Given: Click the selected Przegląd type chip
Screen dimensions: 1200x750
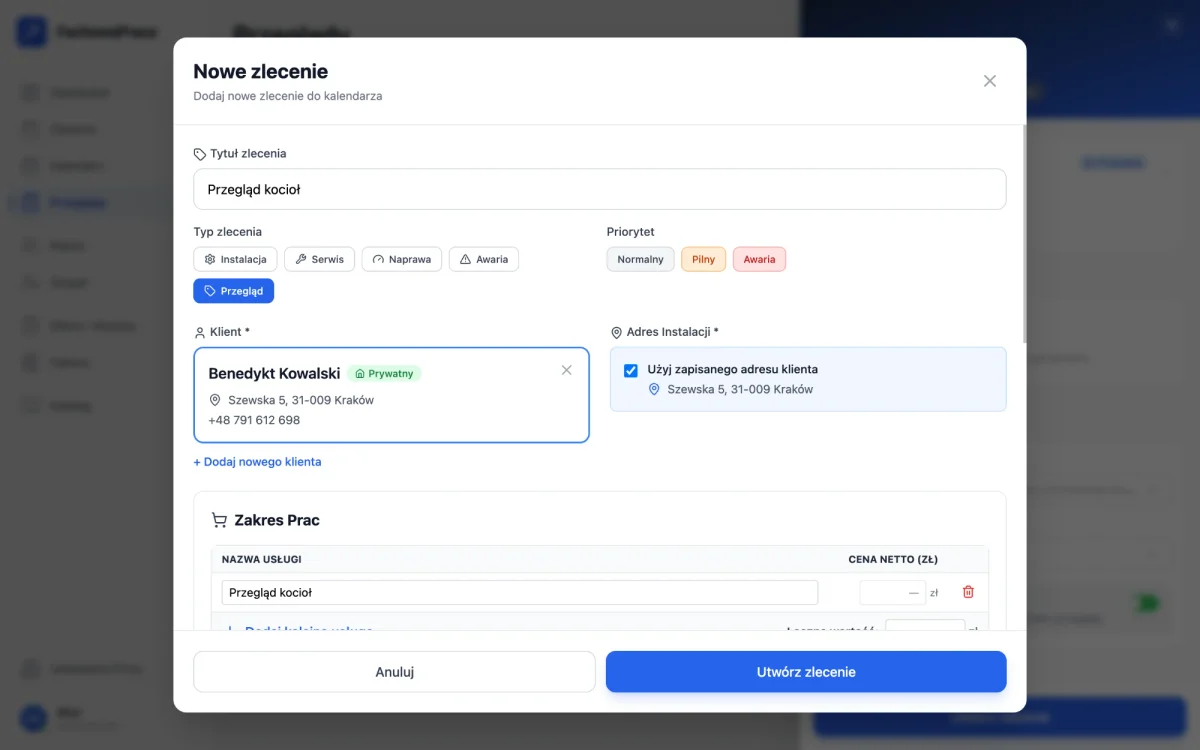Looking at the screenshot, I should 234,291.
